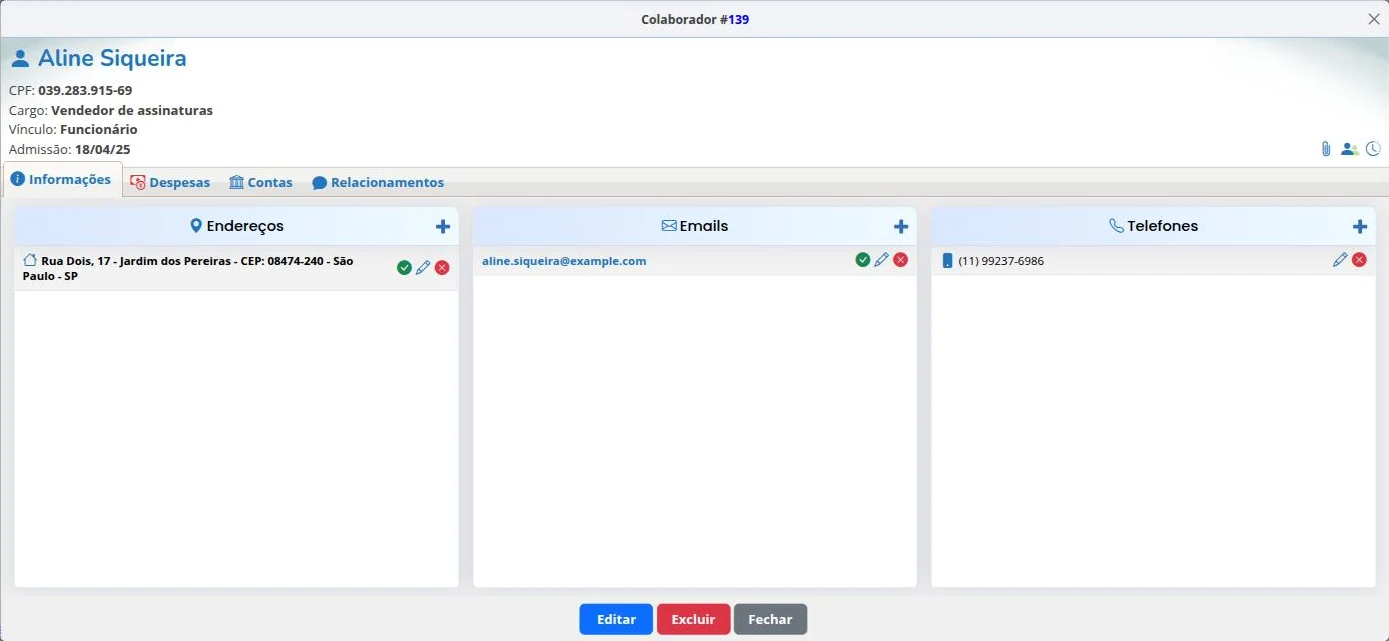
Task: Click the CPF value 039.283.915-69
Action: (x=85, y=90)
